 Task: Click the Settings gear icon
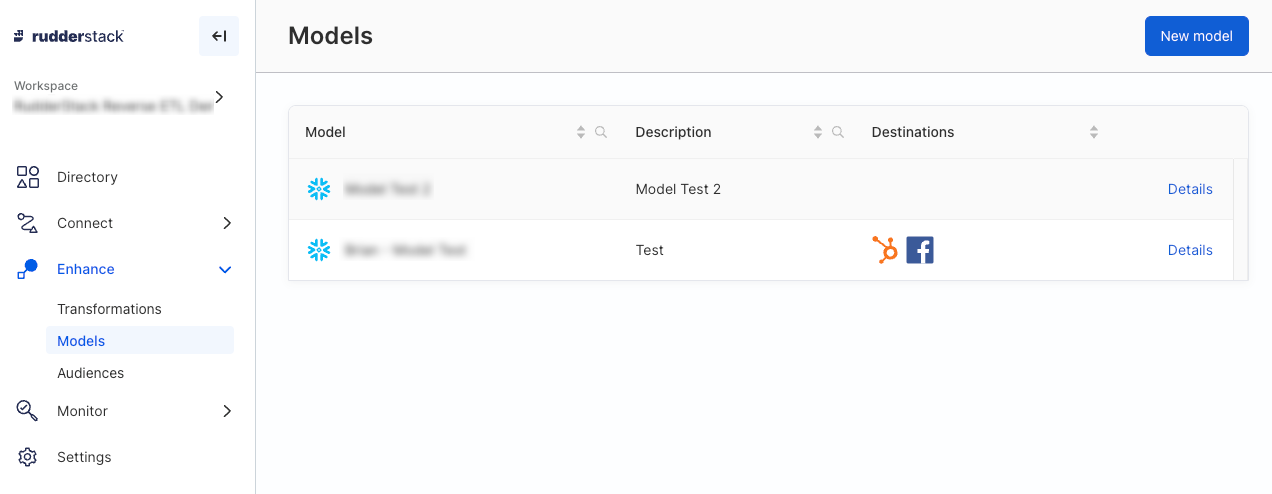pyautogui.click(x=28, y=457)
